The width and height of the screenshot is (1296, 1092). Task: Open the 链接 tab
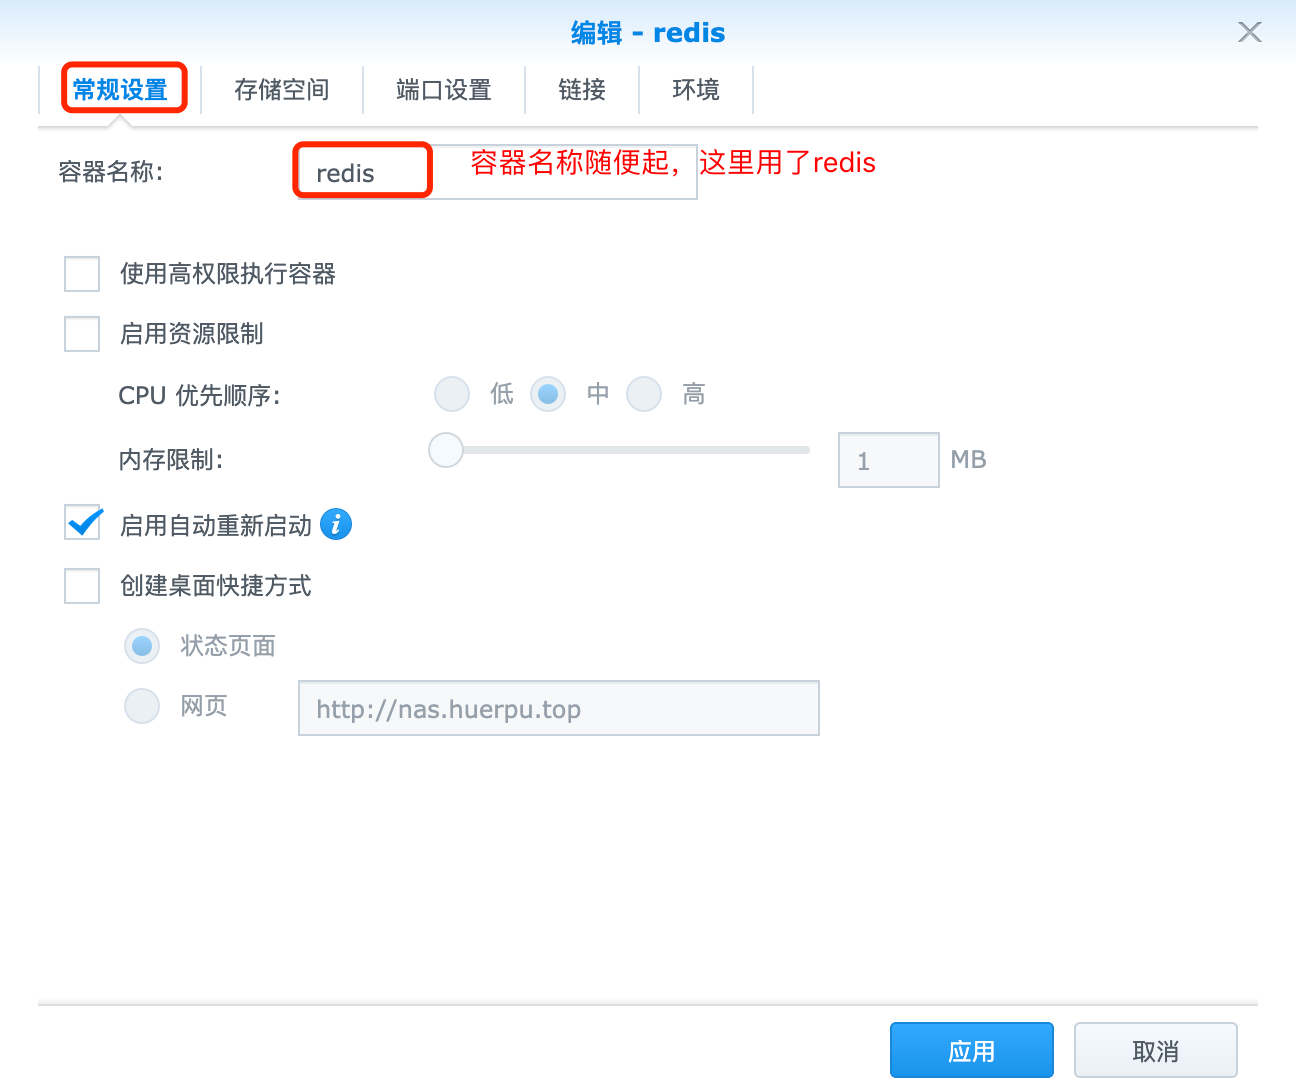(x=582, y=90)
